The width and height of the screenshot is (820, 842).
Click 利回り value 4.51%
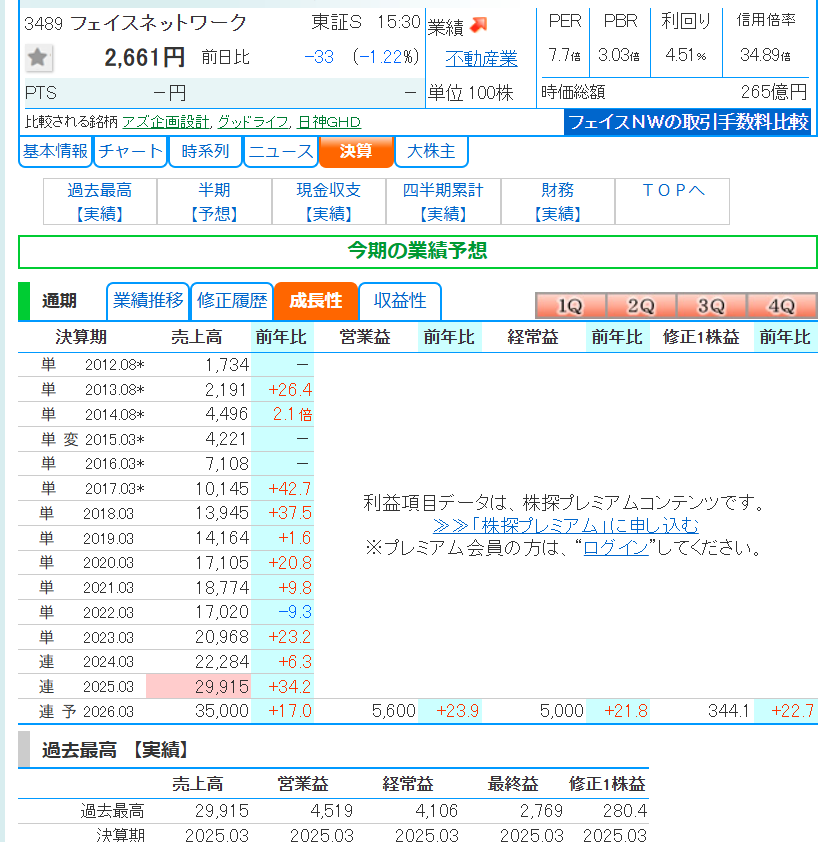coord(686,55)
